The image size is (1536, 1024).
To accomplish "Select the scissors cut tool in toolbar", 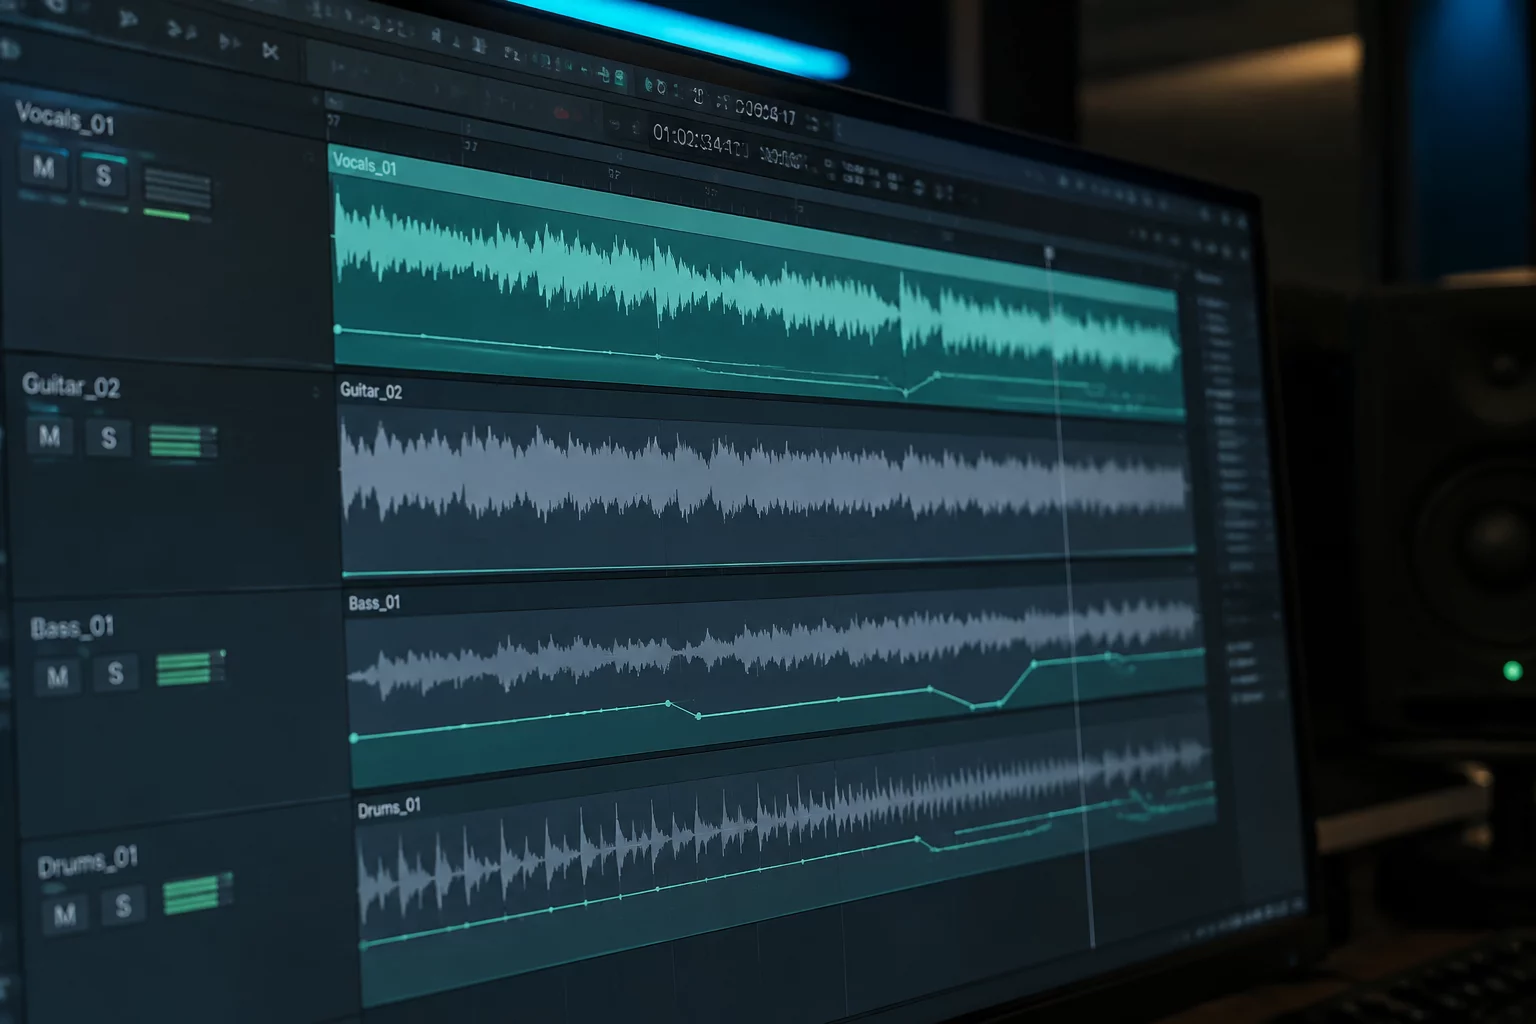I will [x=270, y=51].
